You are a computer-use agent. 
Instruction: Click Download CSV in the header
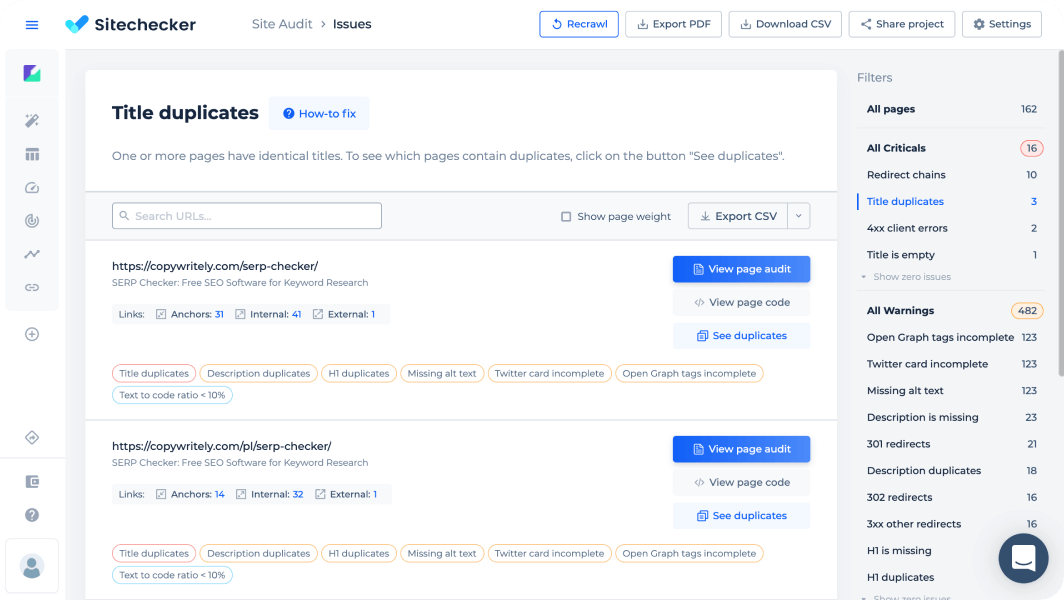pos(785,24)
